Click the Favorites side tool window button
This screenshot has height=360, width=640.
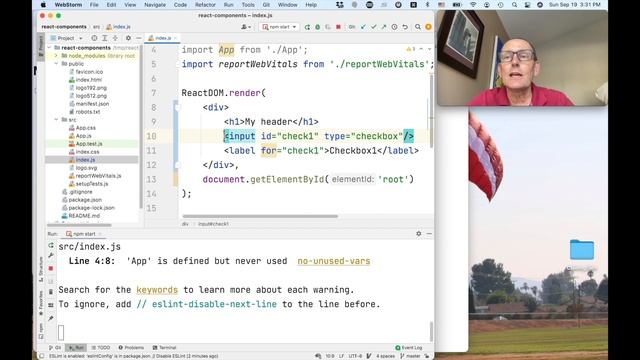pyautogui.click(x=41, y=303)
